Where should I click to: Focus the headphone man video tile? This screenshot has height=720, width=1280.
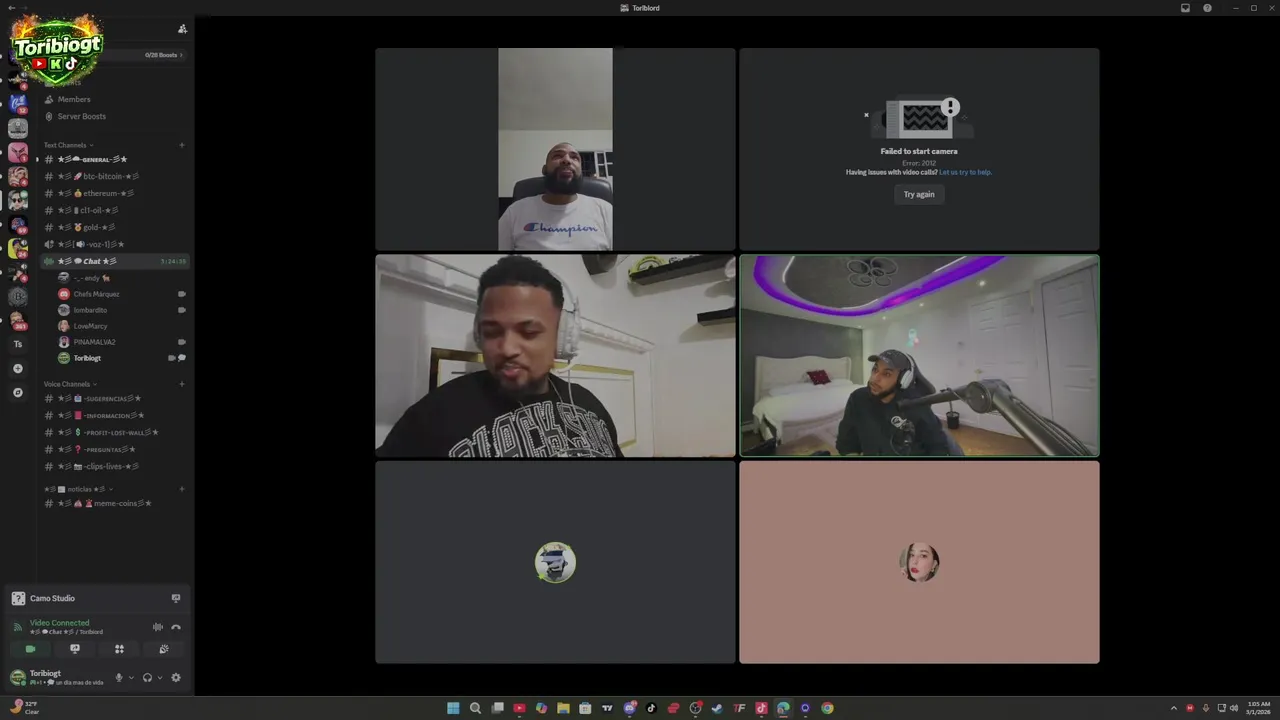click(555, 356)
